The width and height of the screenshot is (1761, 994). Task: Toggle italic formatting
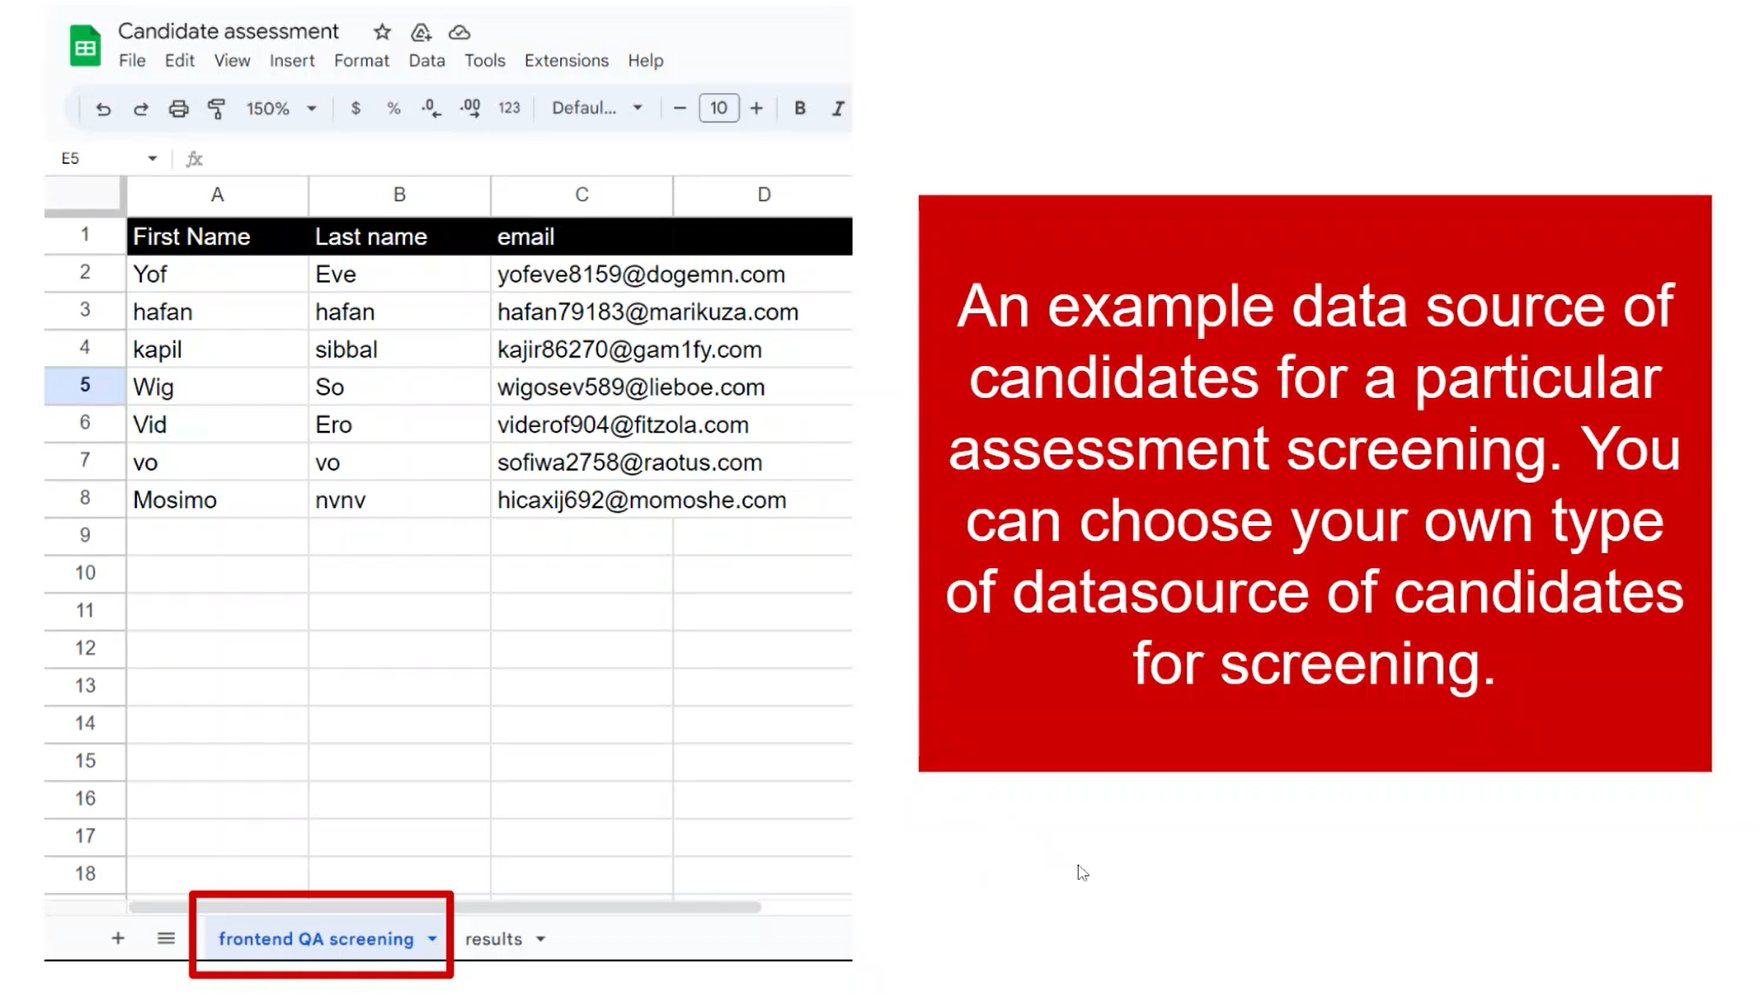click(x=838, y=108)
